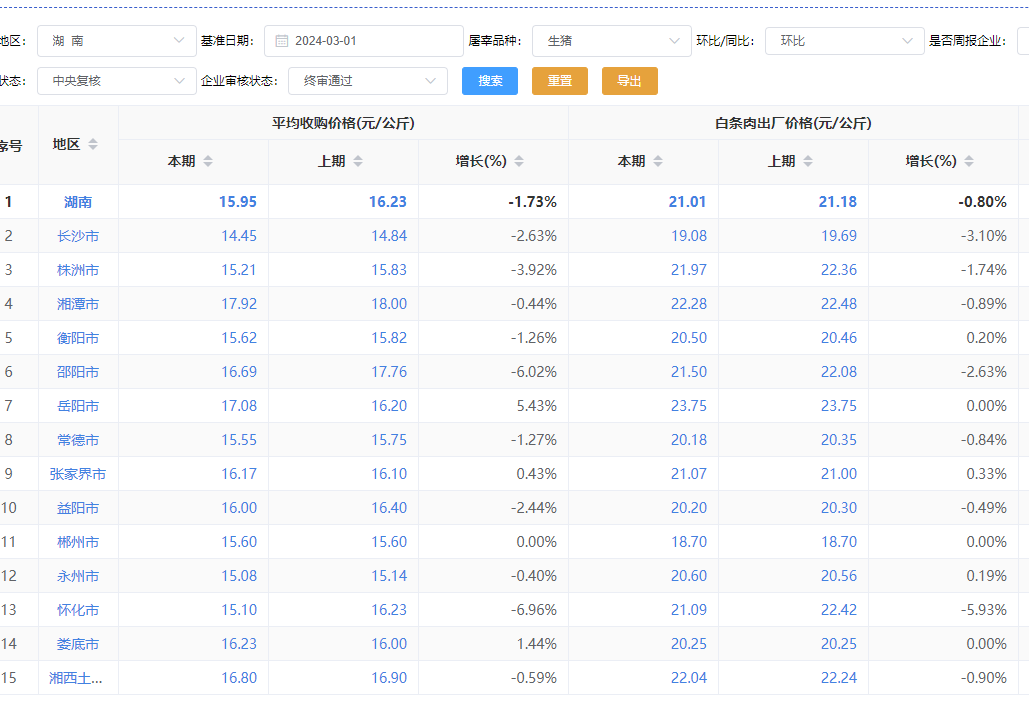Click the 张家界市 link in table

tap(78, 474)
